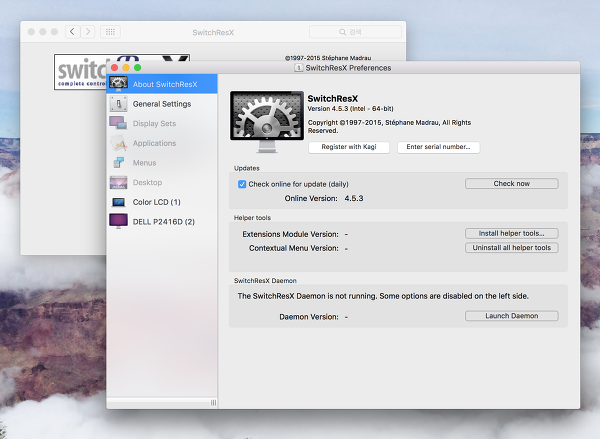Select About SwitchResX in sidebar
This screenshot has width=600, height=439.
tap(162, 84)
